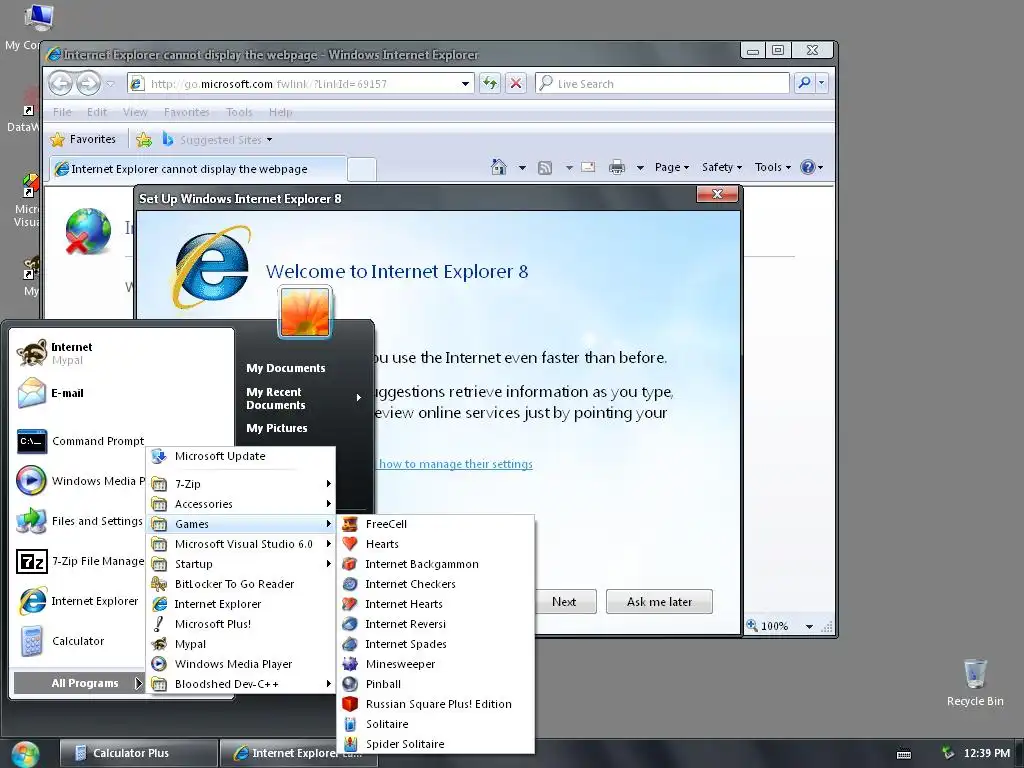Open Internet Explorer in All Programs list
Image resolution: width=1024 pixels, height=768 pixels.
click(x=240, y=604)
